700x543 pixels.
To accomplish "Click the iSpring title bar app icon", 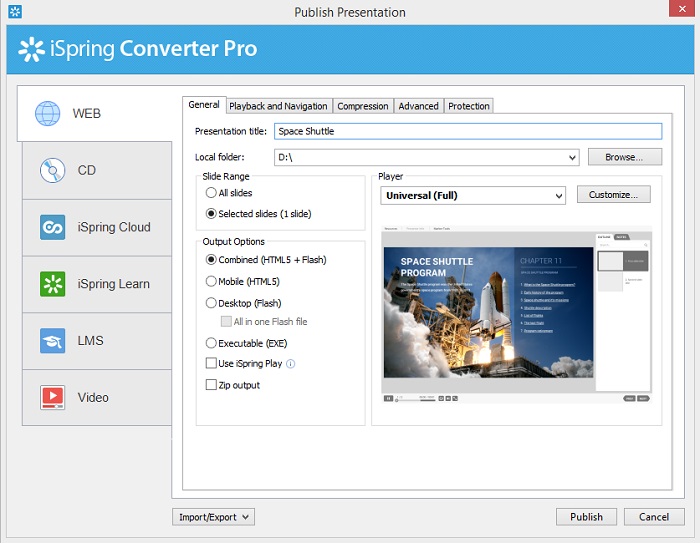I will click(15, 12).
